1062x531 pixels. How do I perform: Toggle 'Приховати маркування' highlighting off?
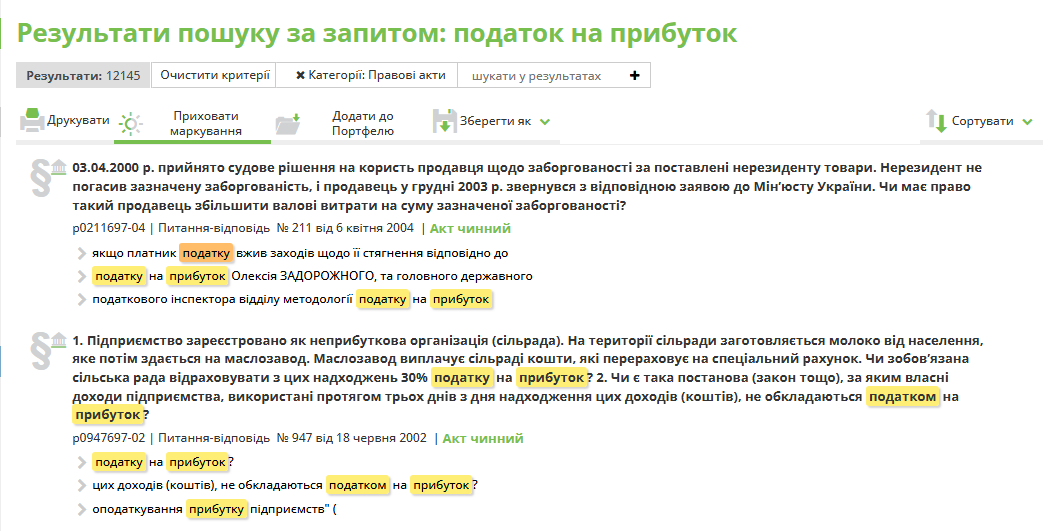pyautogui.click(x=205, y=123)
